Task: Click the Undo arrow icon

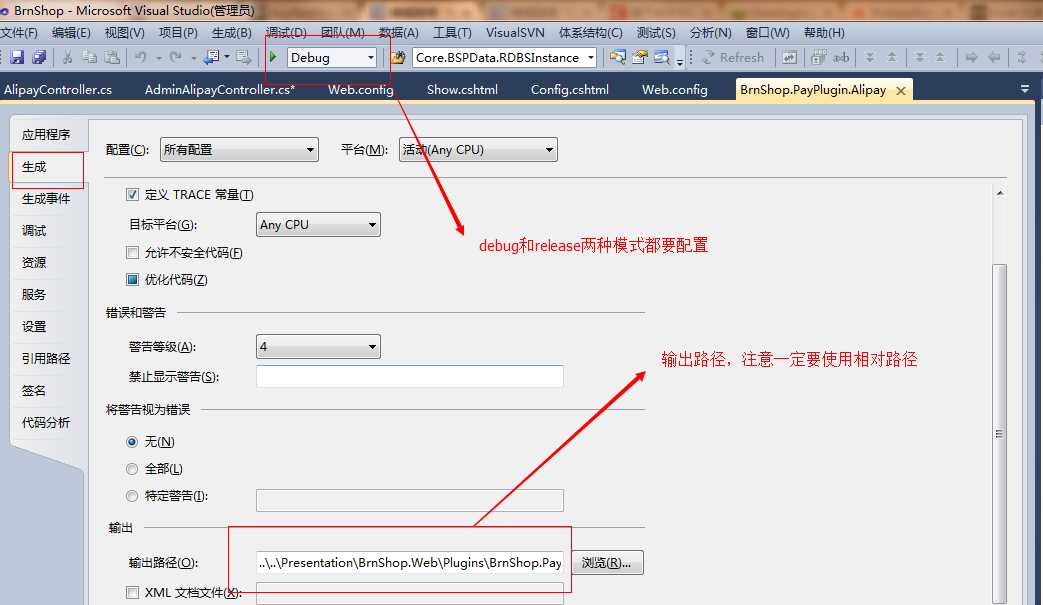Action: click(x=140, y=57)
